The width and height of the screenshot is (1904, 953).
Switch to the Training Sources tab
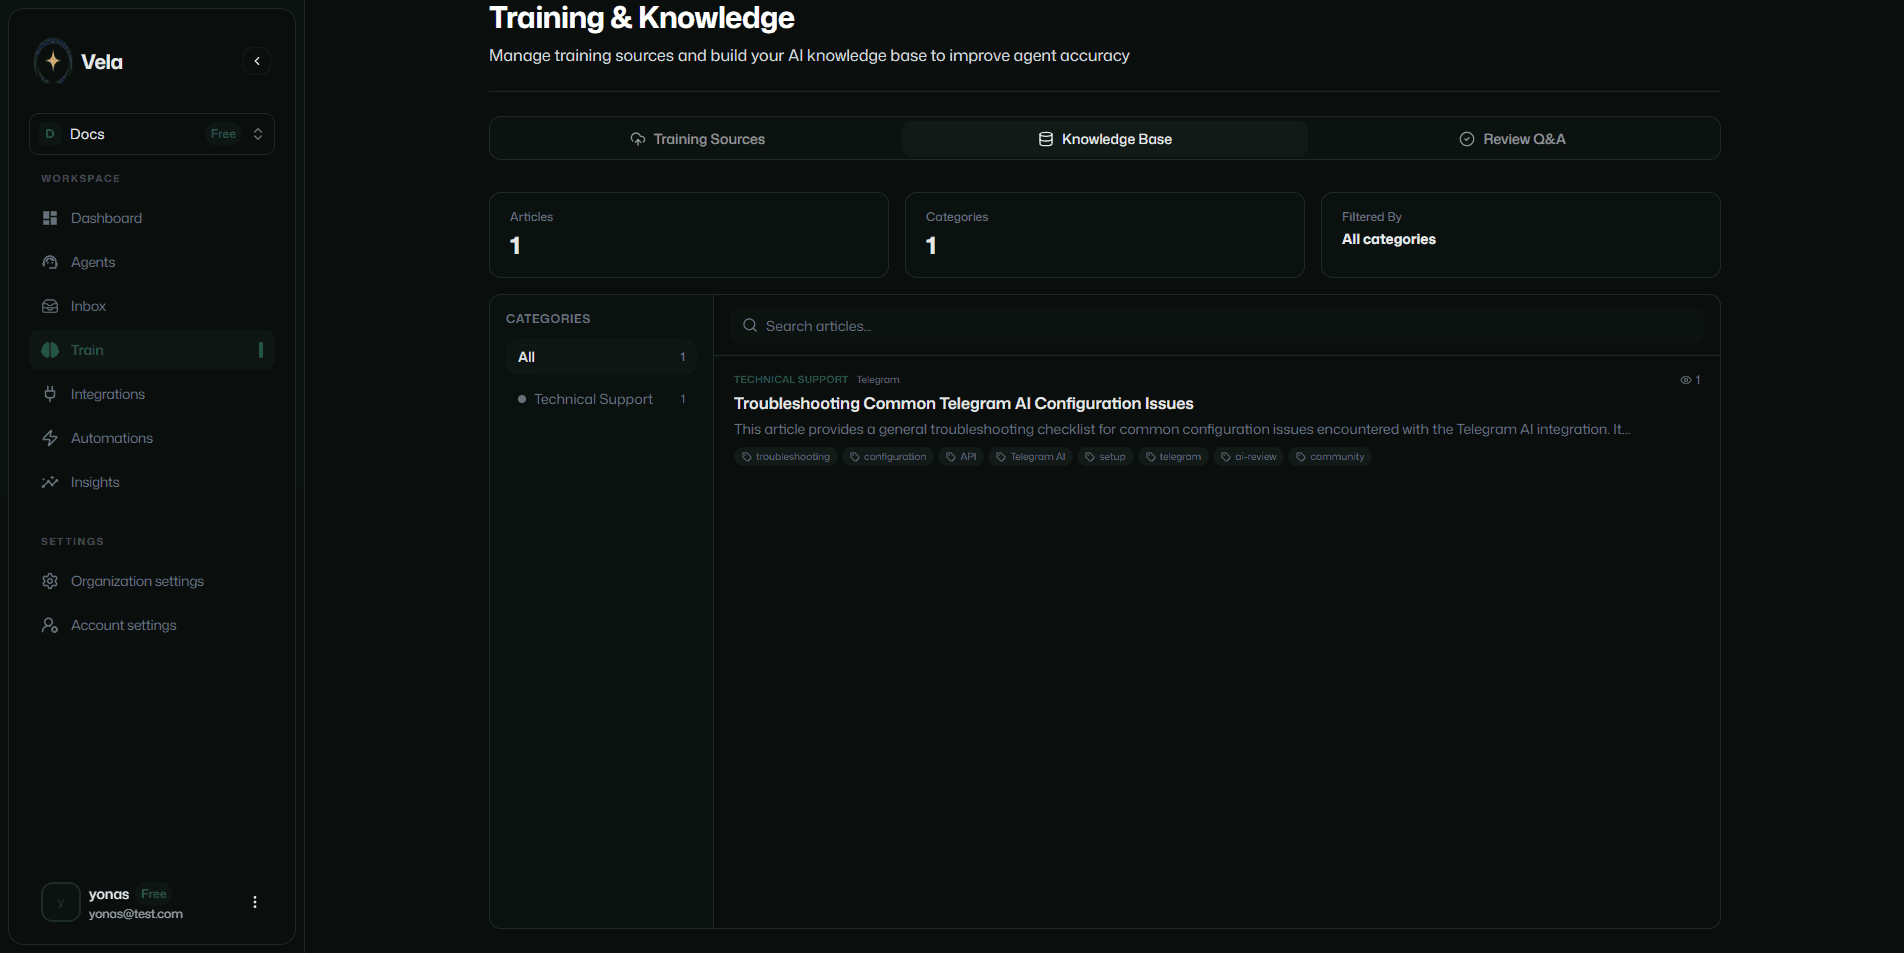tap(697, 139)
